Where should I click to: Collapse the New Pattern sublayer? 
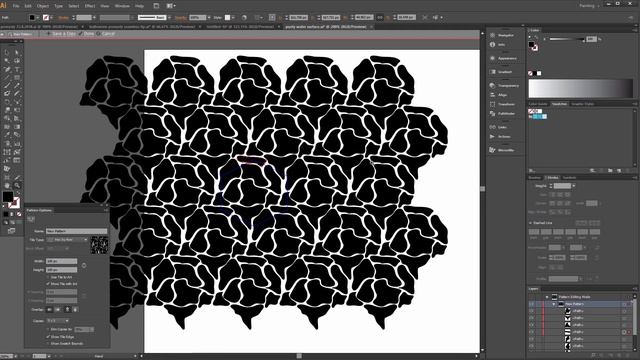pos(554,304)
